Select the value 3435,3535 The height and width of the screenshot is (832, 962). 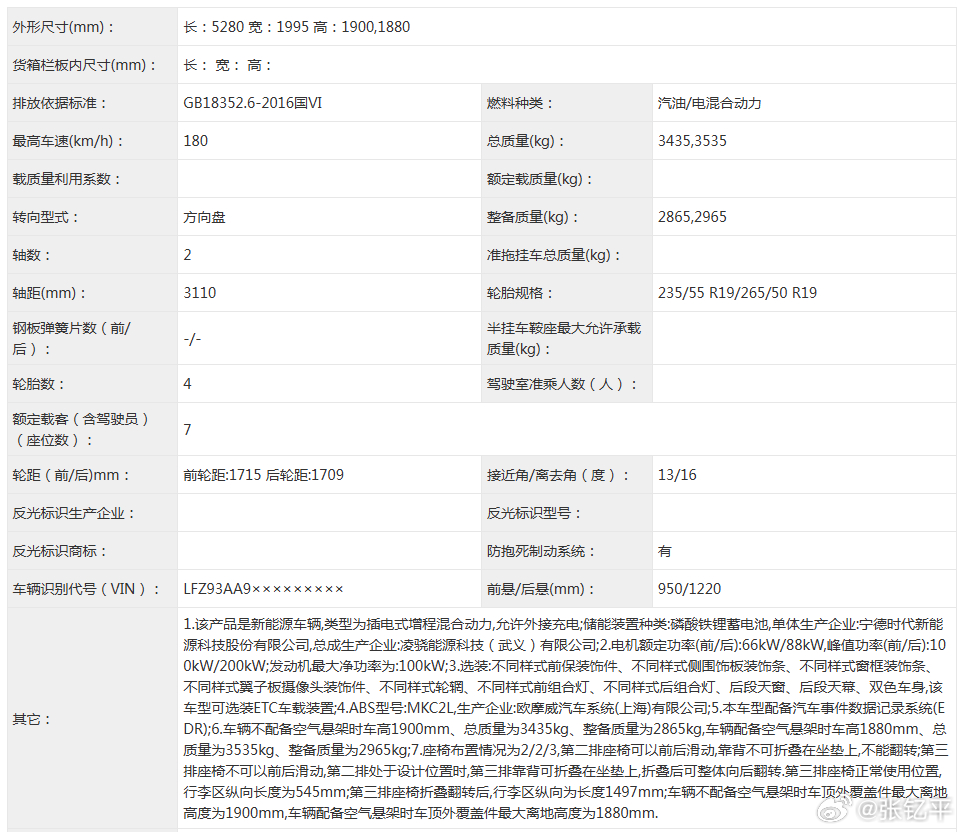pos(692,141)
